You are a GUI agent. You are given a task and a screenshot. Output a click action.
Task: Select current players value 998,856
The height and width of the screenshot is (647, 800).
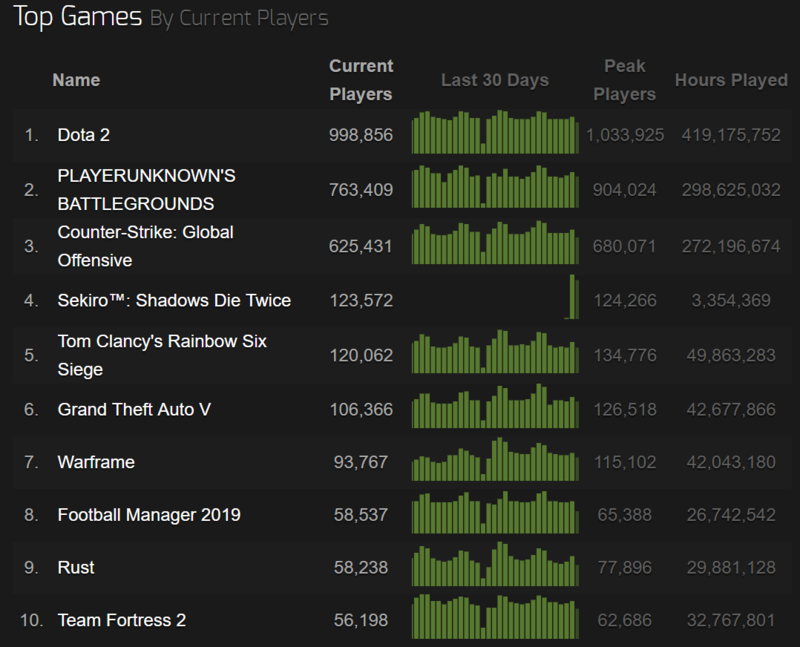point(361,135)
